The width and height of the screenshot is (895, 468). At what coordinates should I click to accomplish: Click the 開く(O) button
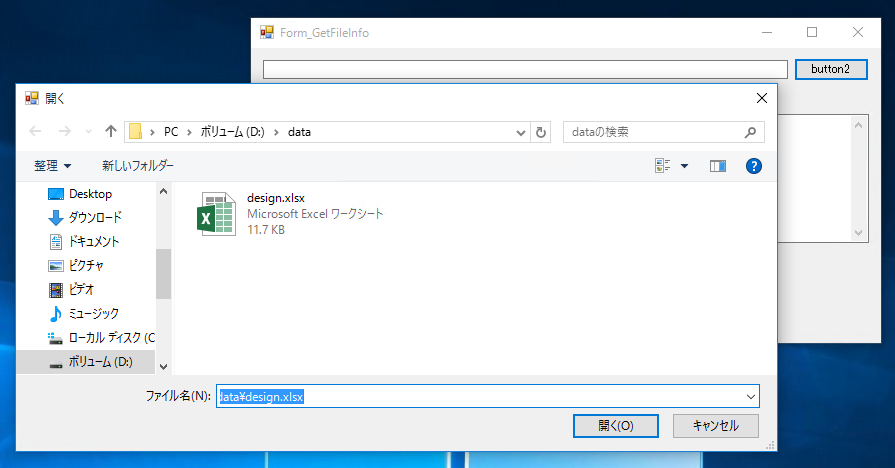pos(616,426)
